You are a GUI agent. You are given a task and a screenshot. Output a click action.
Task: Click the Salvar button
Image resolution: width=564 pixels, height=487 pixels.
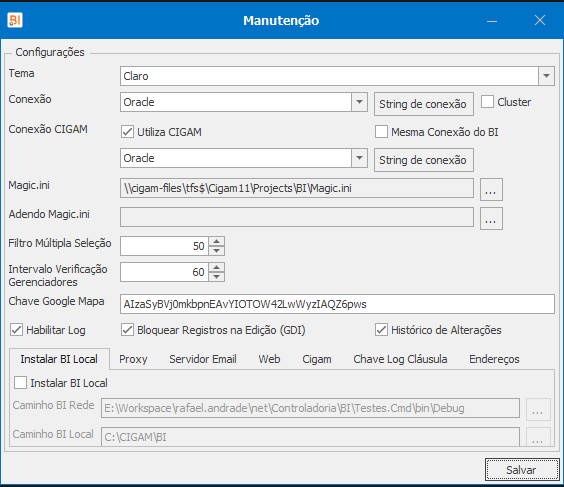(x=522, y=469)
